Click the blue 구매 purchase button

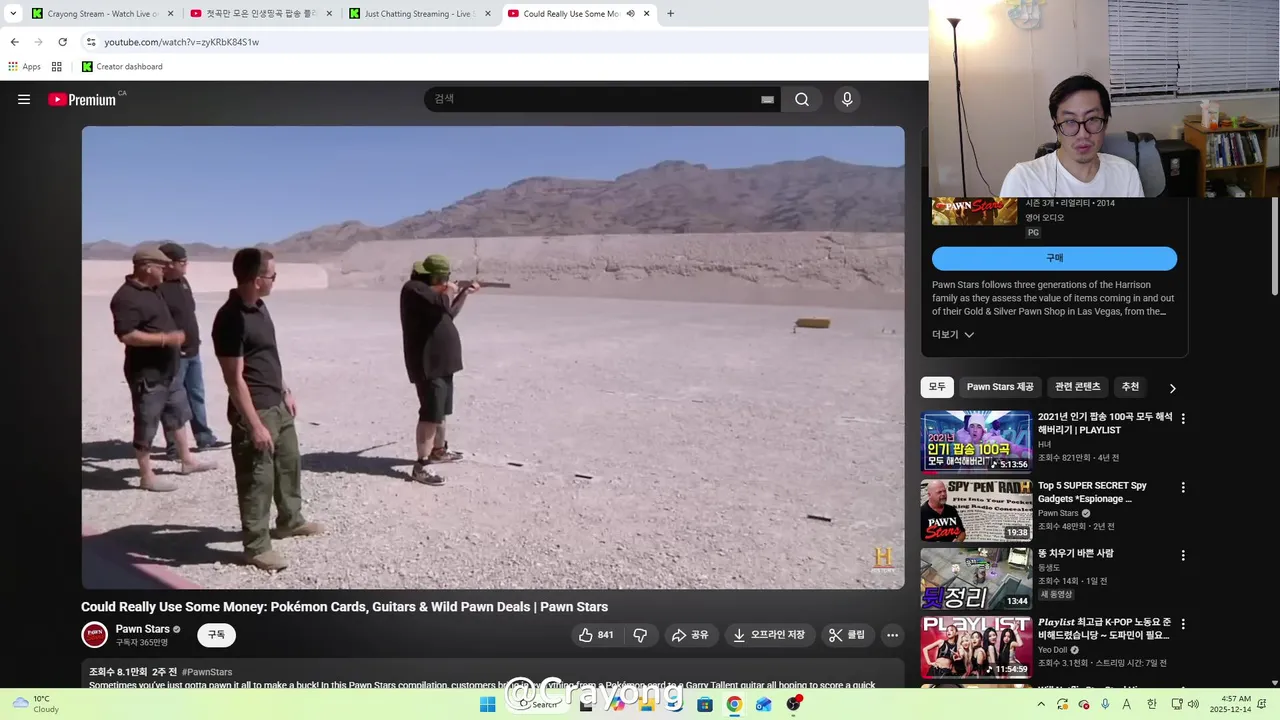click(x=1054, y=258)
